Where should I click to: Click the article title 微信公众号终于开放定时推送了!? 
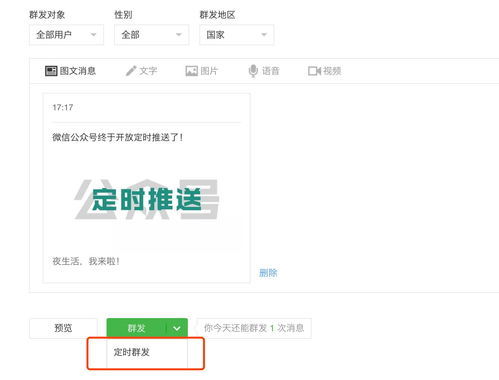point(118,137)
